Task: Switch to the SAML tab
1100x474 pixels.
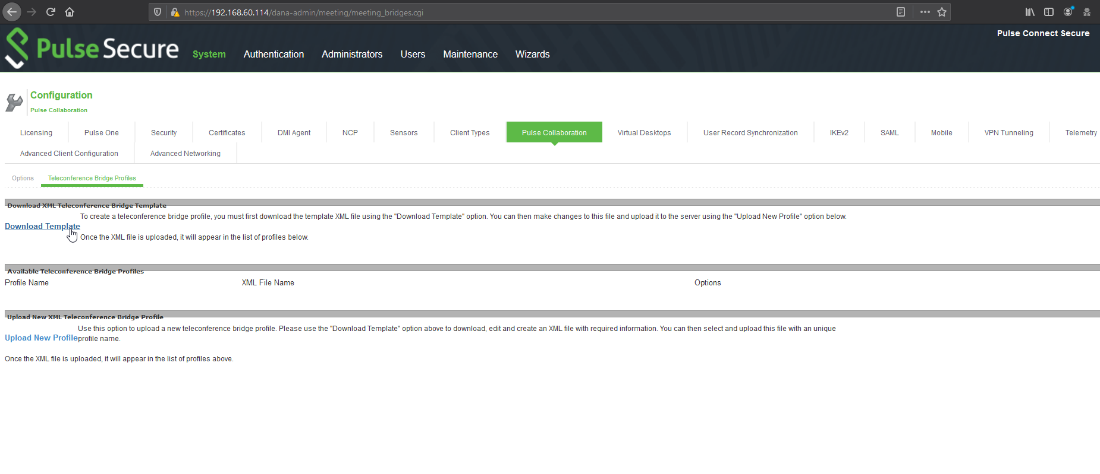Action: coord(889,133)
